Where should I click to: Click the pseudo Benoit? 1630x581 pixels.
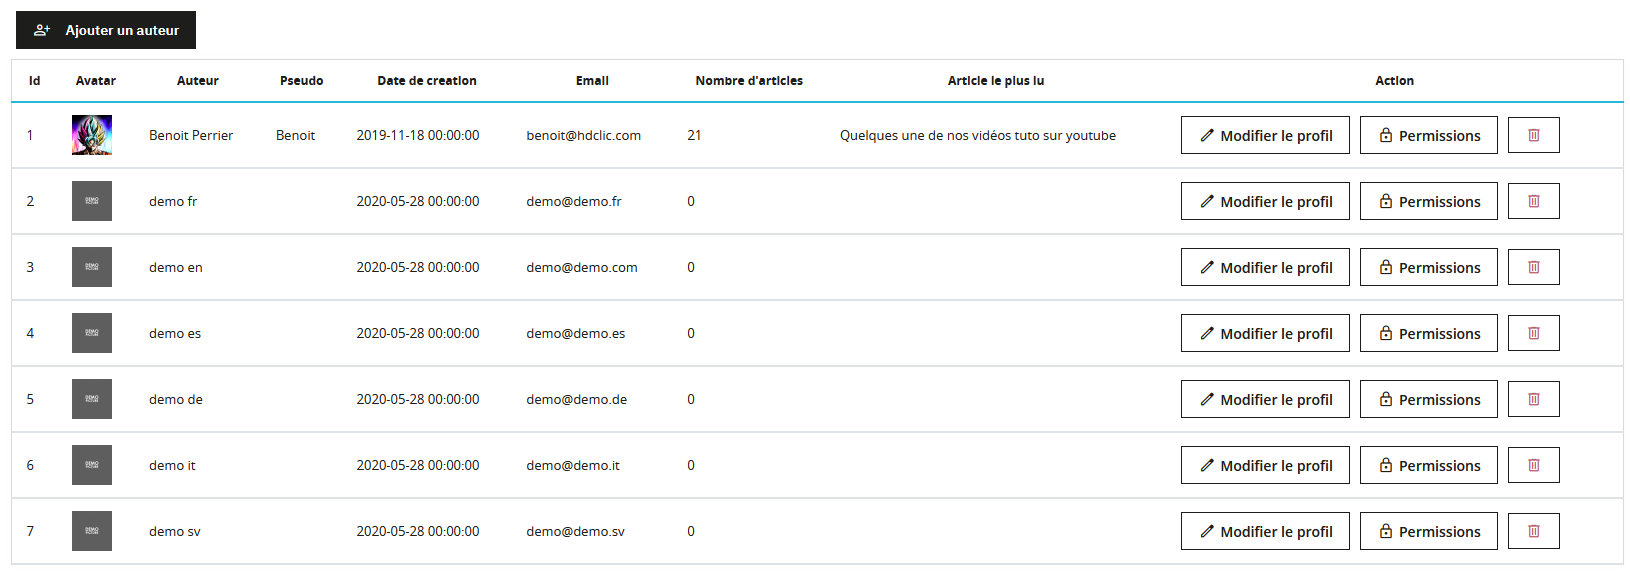click(x=296, y=135)
